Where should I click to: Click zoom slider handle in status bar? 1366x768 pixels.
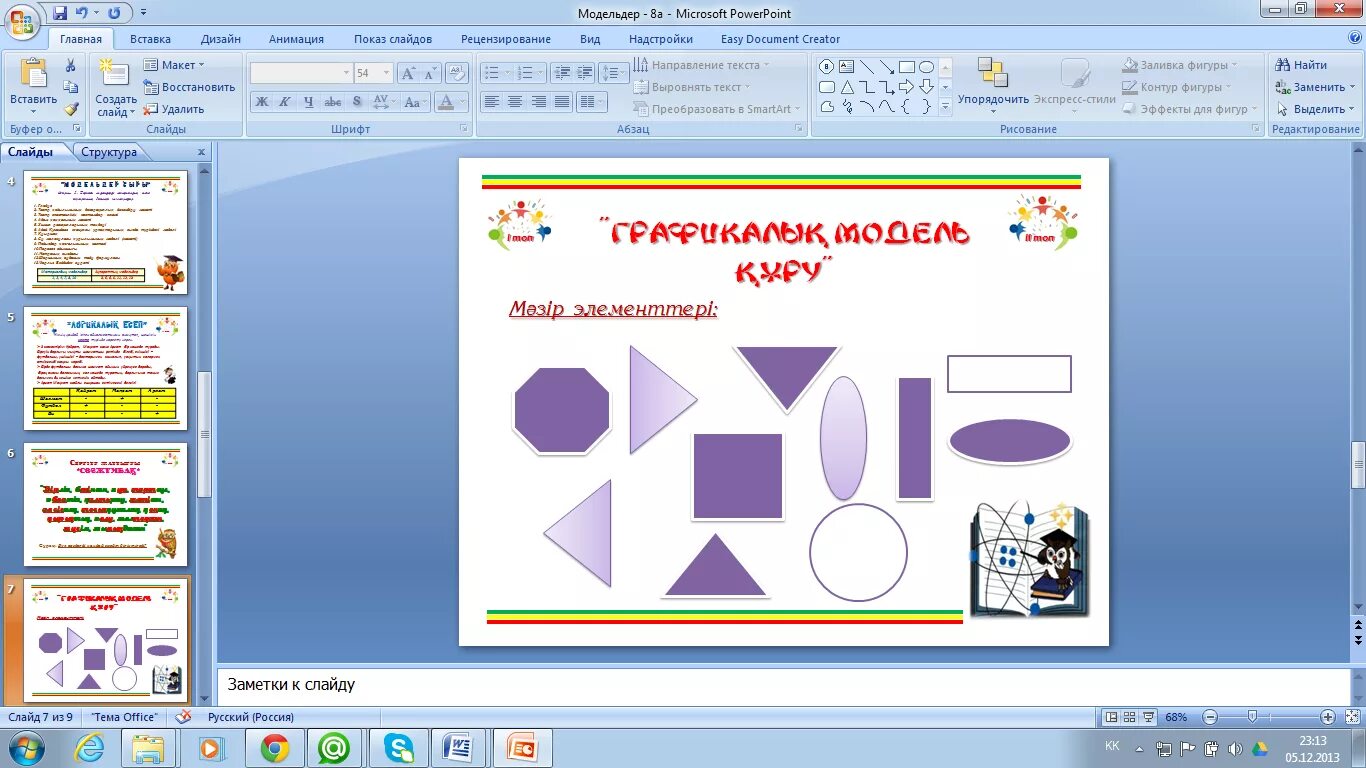(x=1252, y=717)
